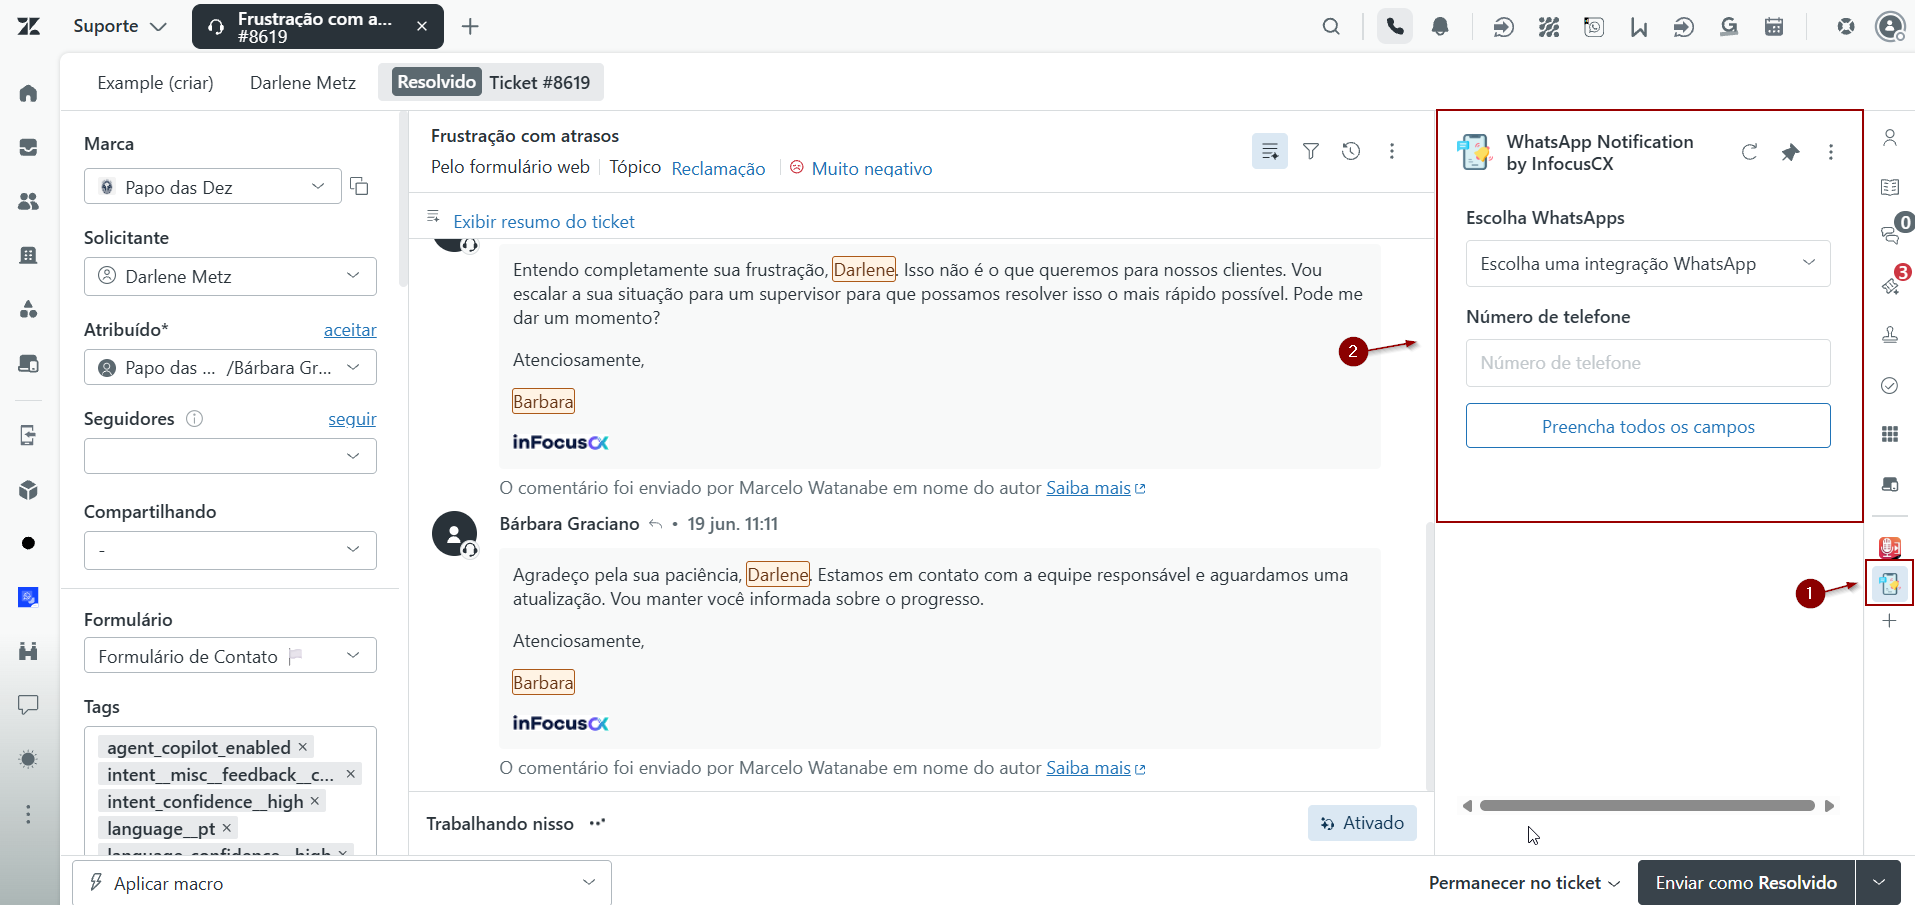Open WhatsApp Notification app options menu
This screenshot has height=905, width=1915.
coord(1831,152)
